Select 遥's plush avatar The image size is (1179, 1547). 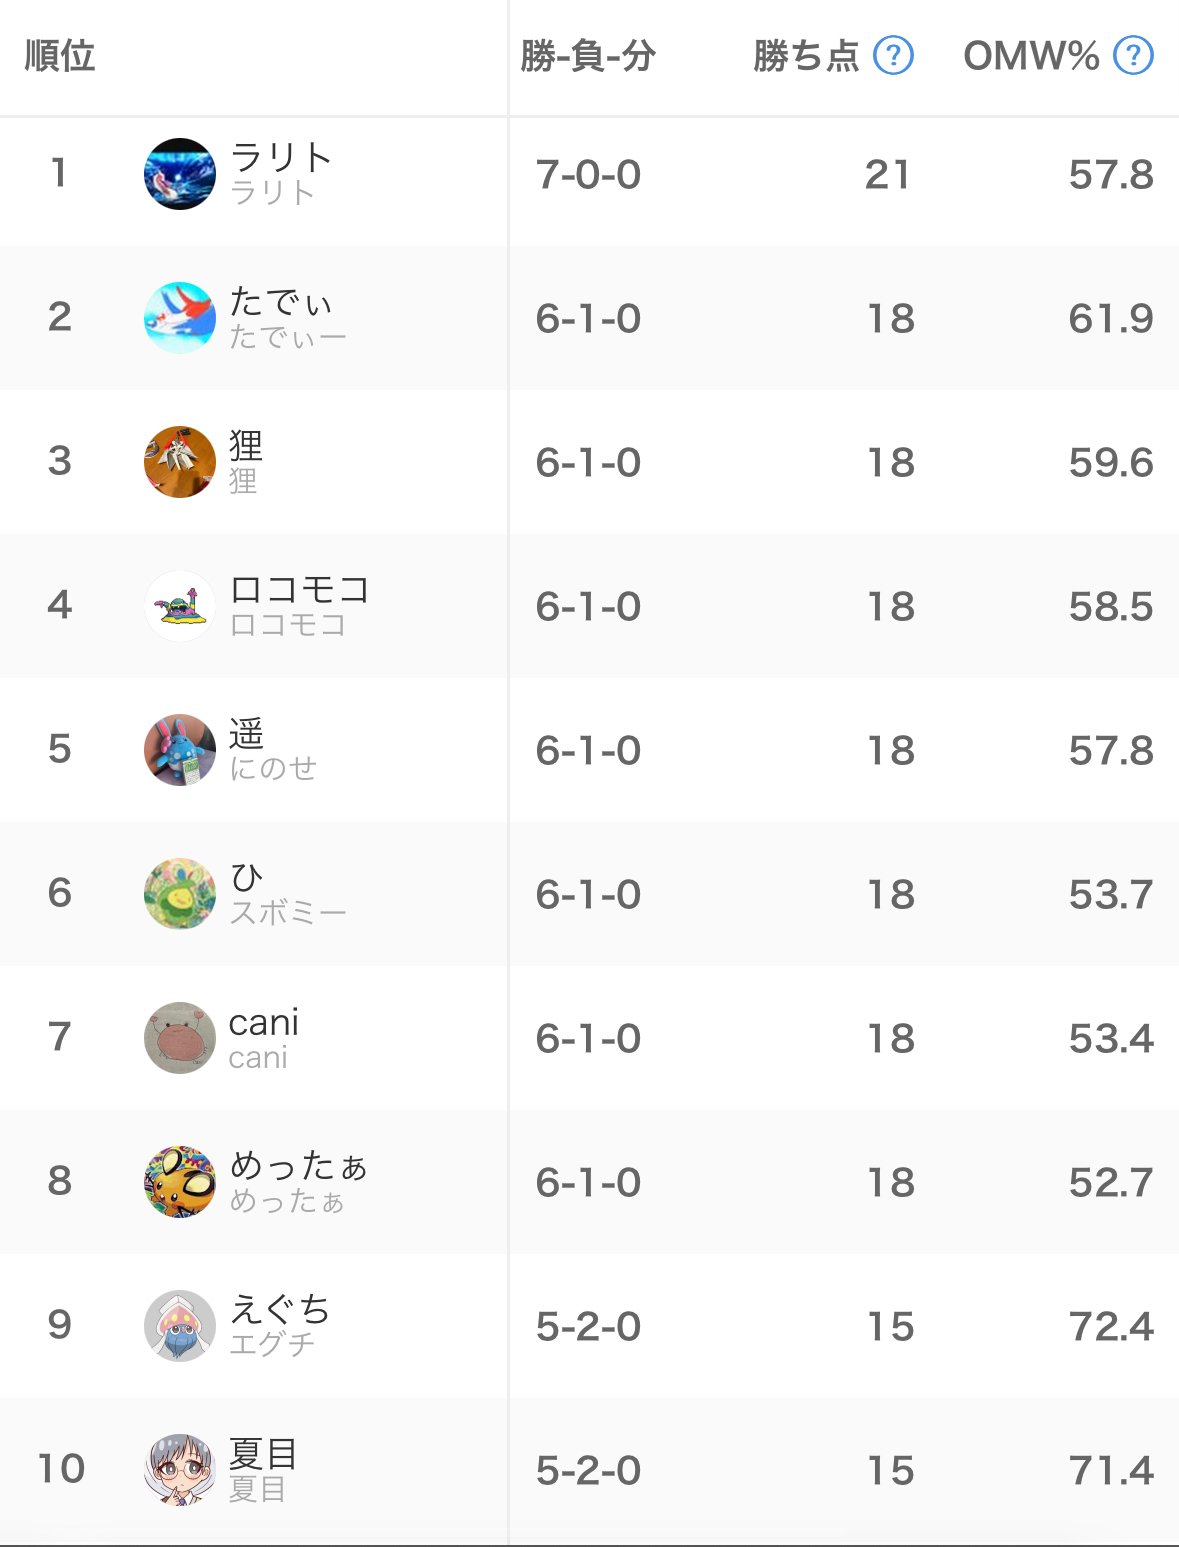point(180,750)
